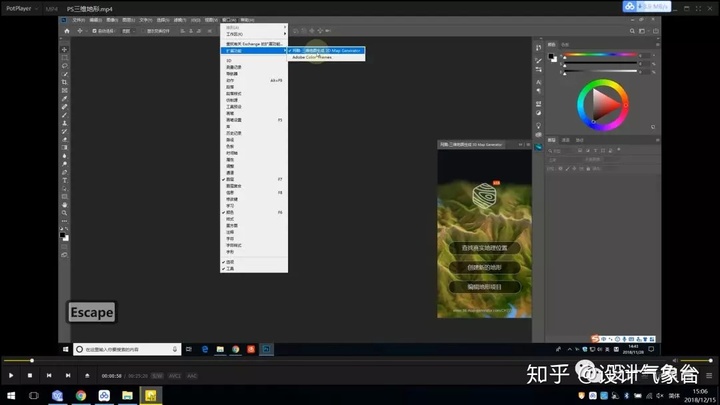
Task: Toggle the checked 图层 F7 menu item
Action: pyautogui.click(x=254, y=180)
